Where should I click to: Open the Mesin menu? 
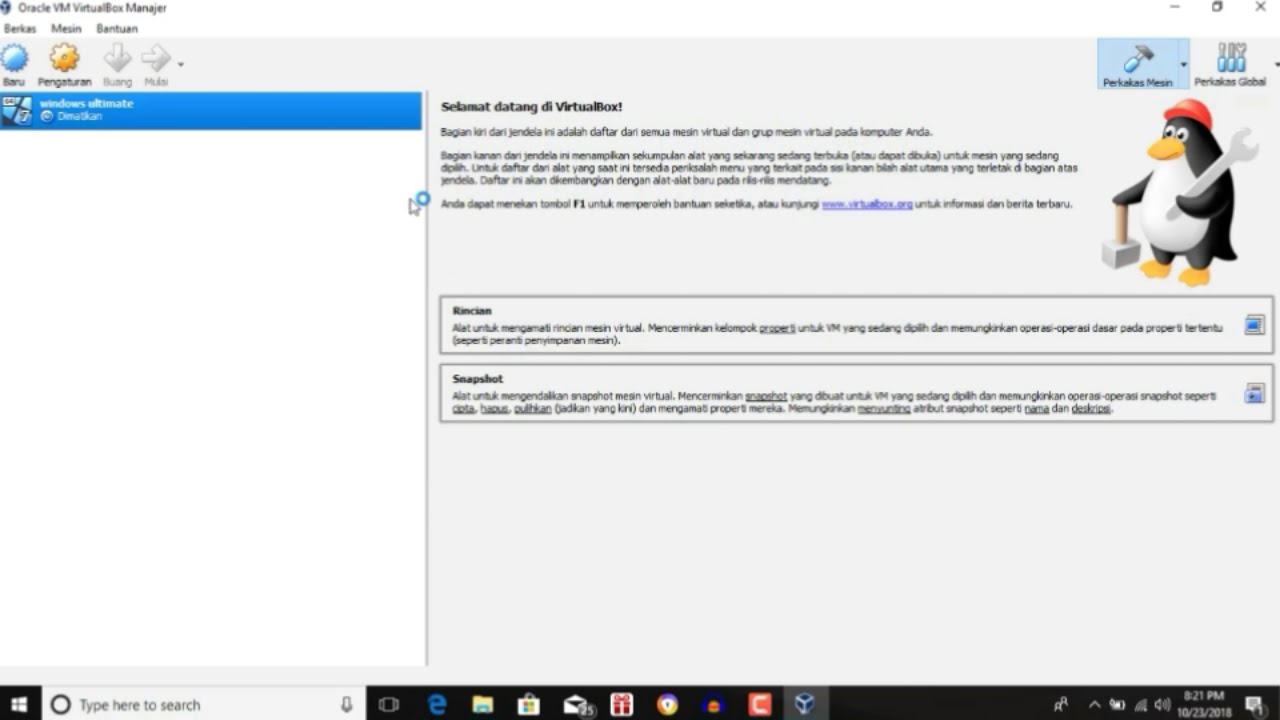click(66, 29)
